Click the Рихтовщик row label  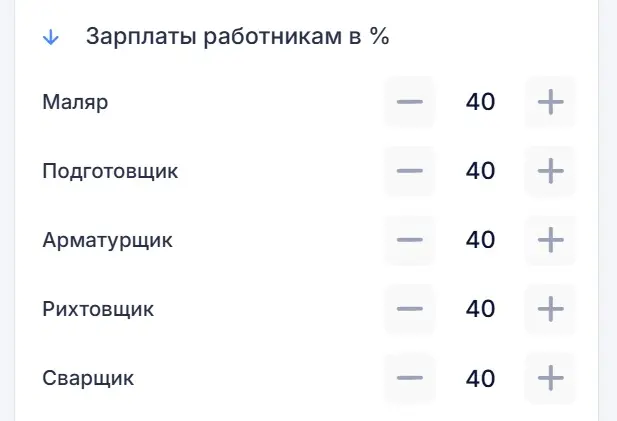[x=98, y=309]
